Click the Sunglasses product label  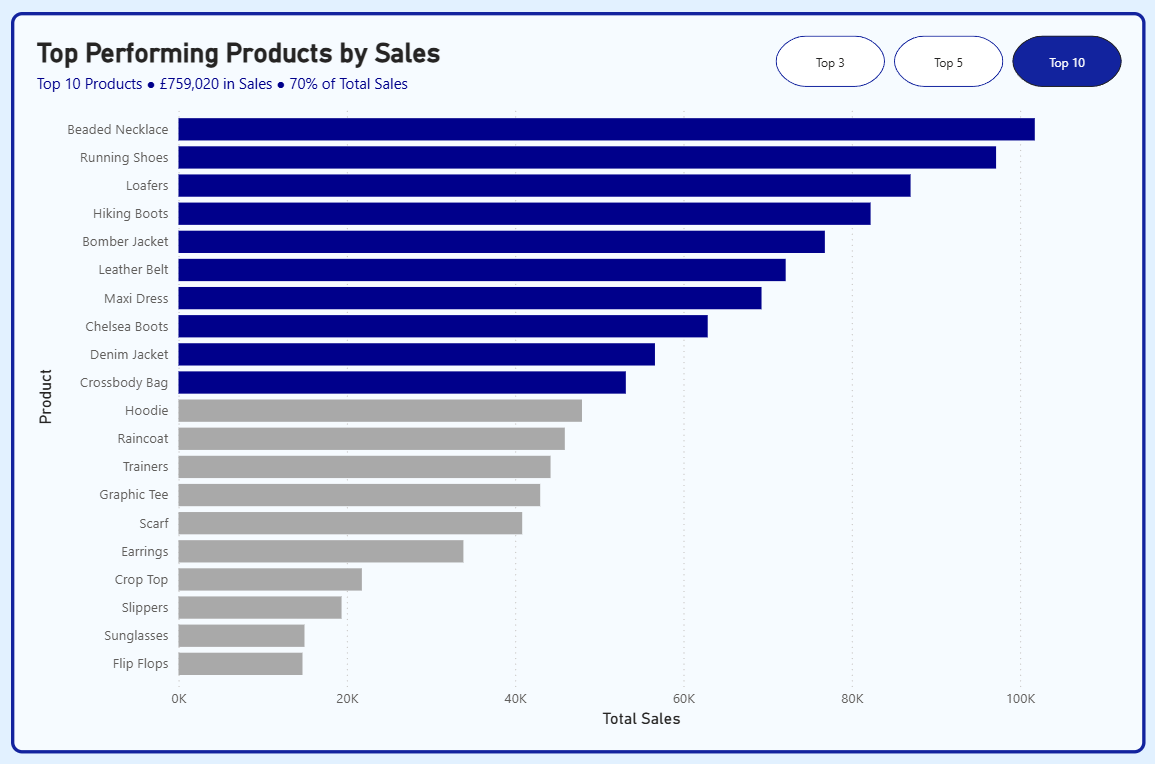136,635
